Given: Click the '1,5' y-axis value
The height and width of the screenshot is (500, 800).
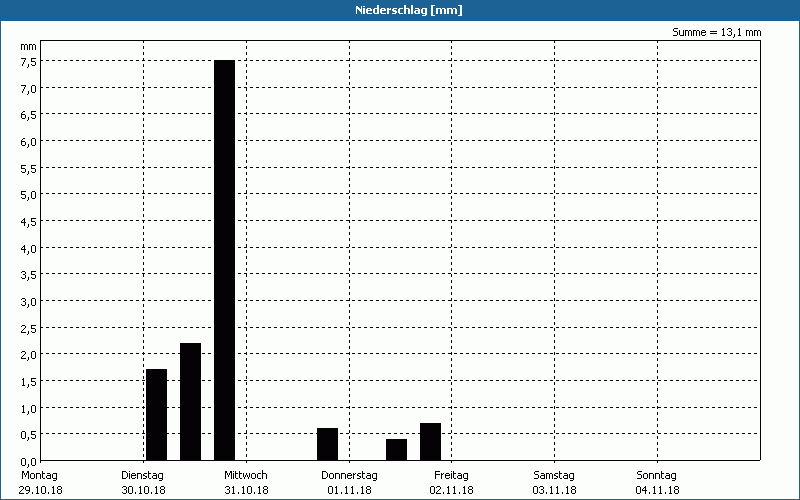Looking at the screenshot, I should [x=29, y=382].
